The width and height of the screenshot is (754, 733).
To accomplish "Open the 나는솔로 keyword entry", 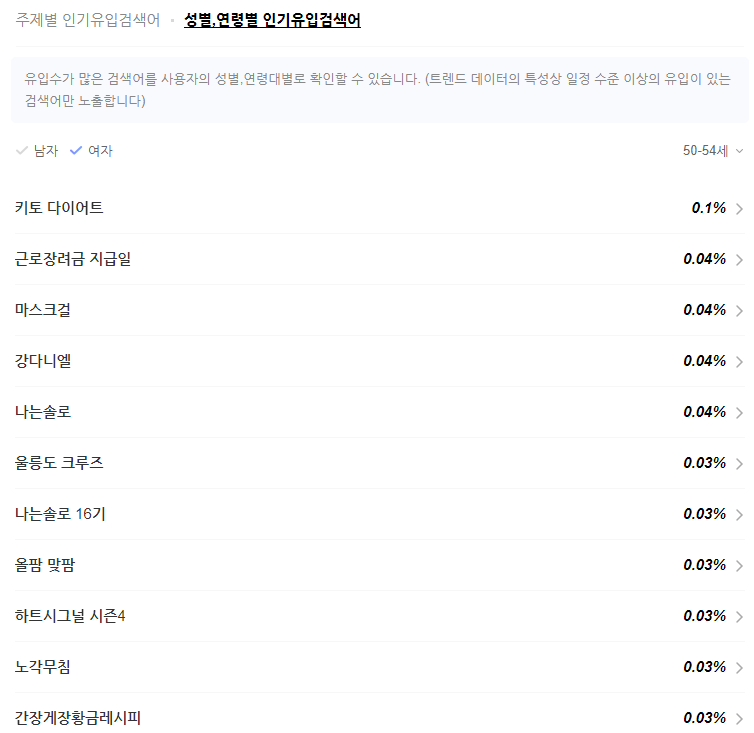I will pyautogui.click(x=43, y=412).
